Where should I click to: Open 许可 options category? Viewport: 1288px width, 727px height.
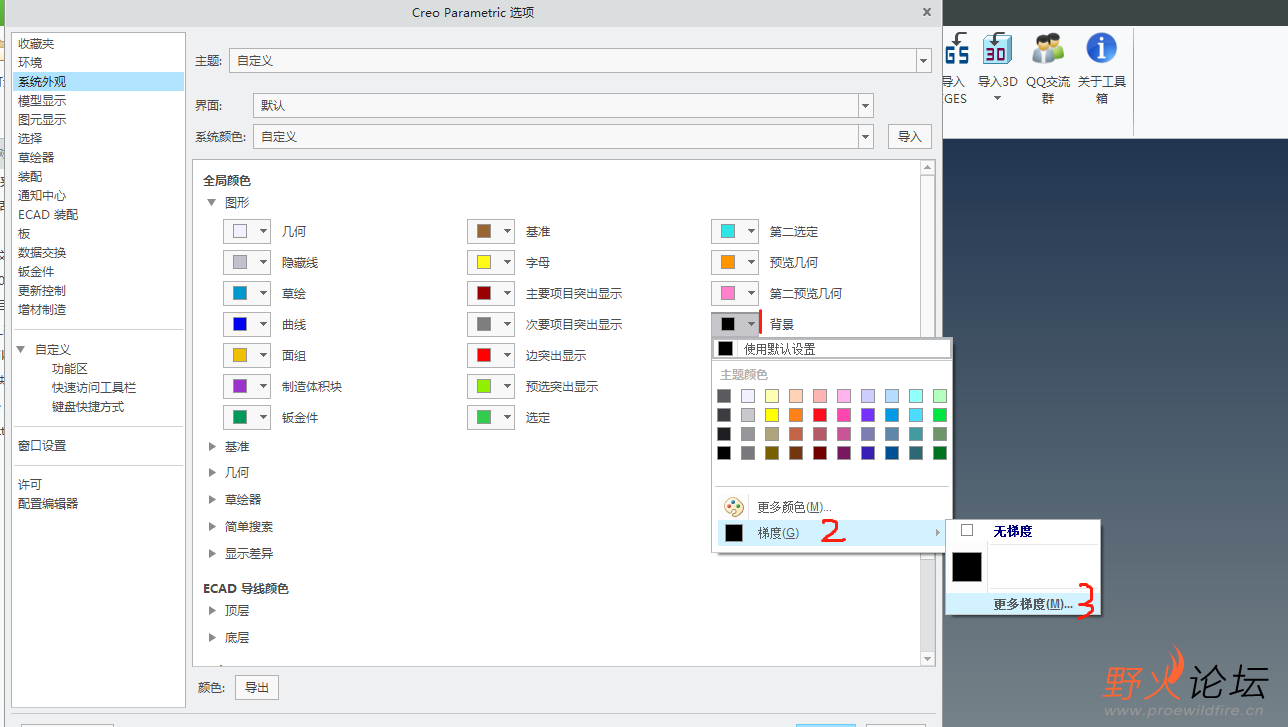pos(30,485)
